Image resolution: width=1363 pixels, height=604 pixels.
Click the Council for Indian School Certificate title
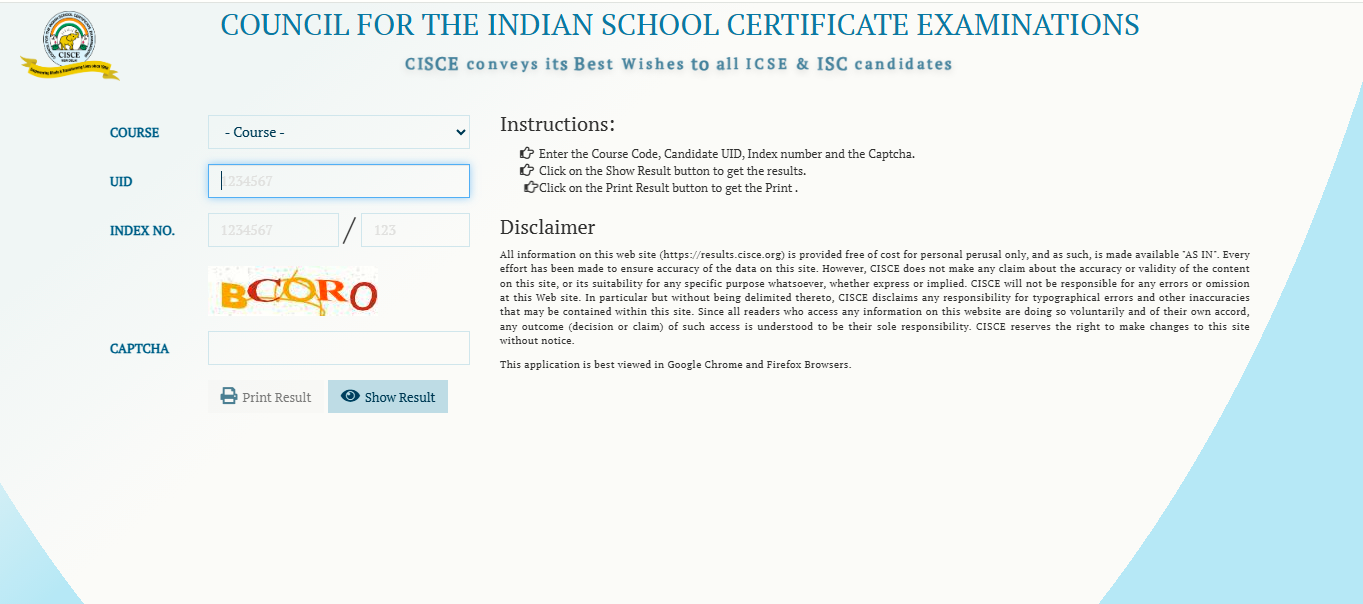(x=680, y=25)
